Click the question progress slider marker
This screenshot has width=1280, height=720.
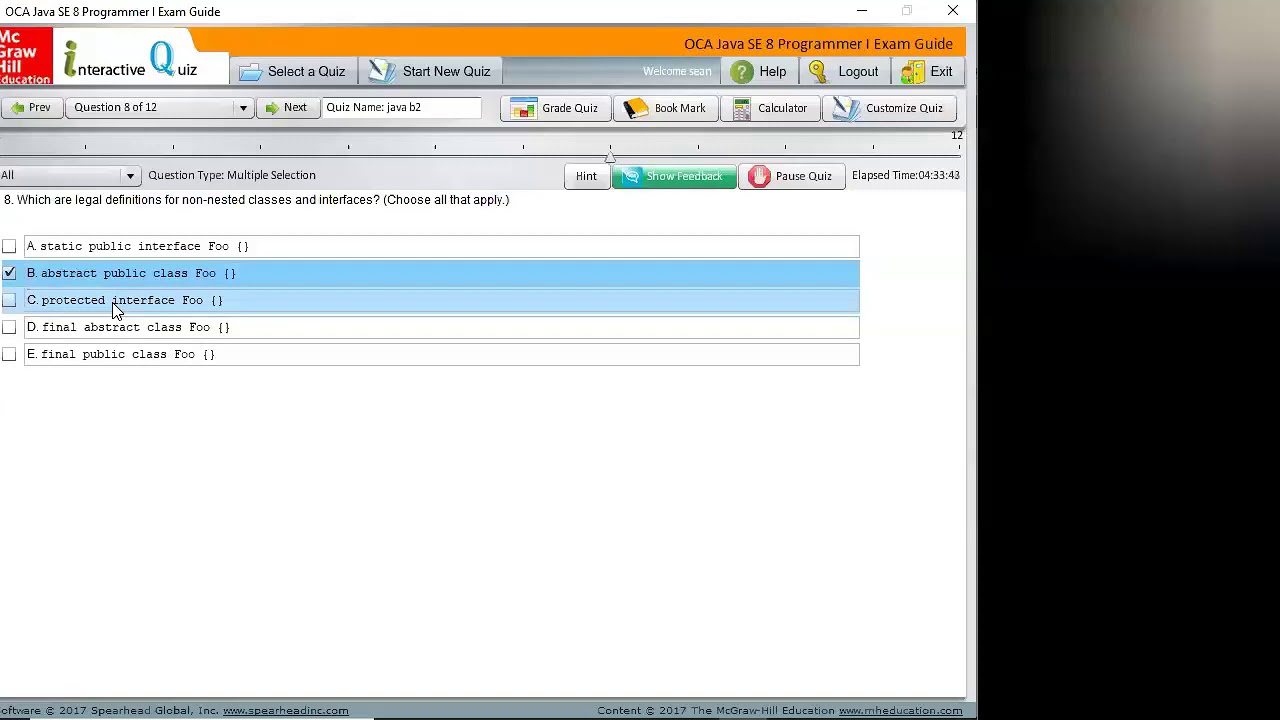(610, 156)
